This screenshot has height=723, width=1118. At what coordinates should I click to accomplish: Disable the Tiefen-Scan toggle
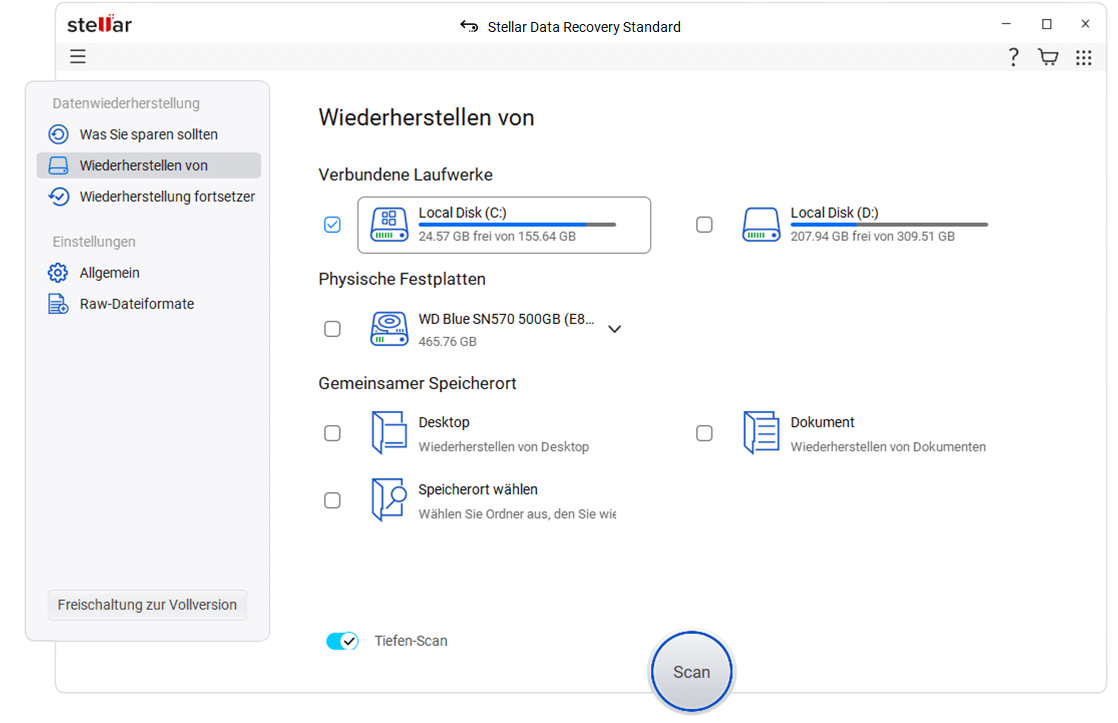coord(342,640)
